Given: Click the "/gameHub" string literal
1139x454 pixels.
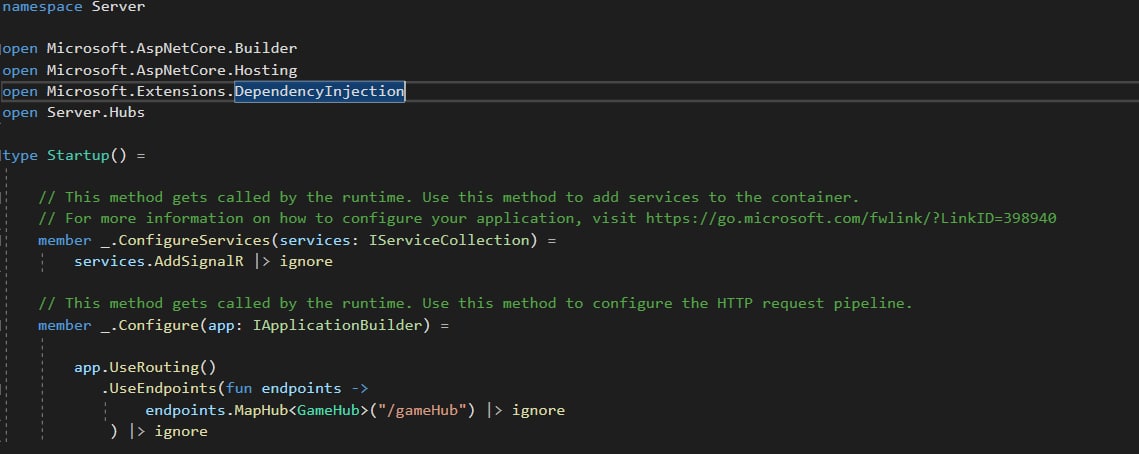Looking at the screenshot, I should 422,410.
